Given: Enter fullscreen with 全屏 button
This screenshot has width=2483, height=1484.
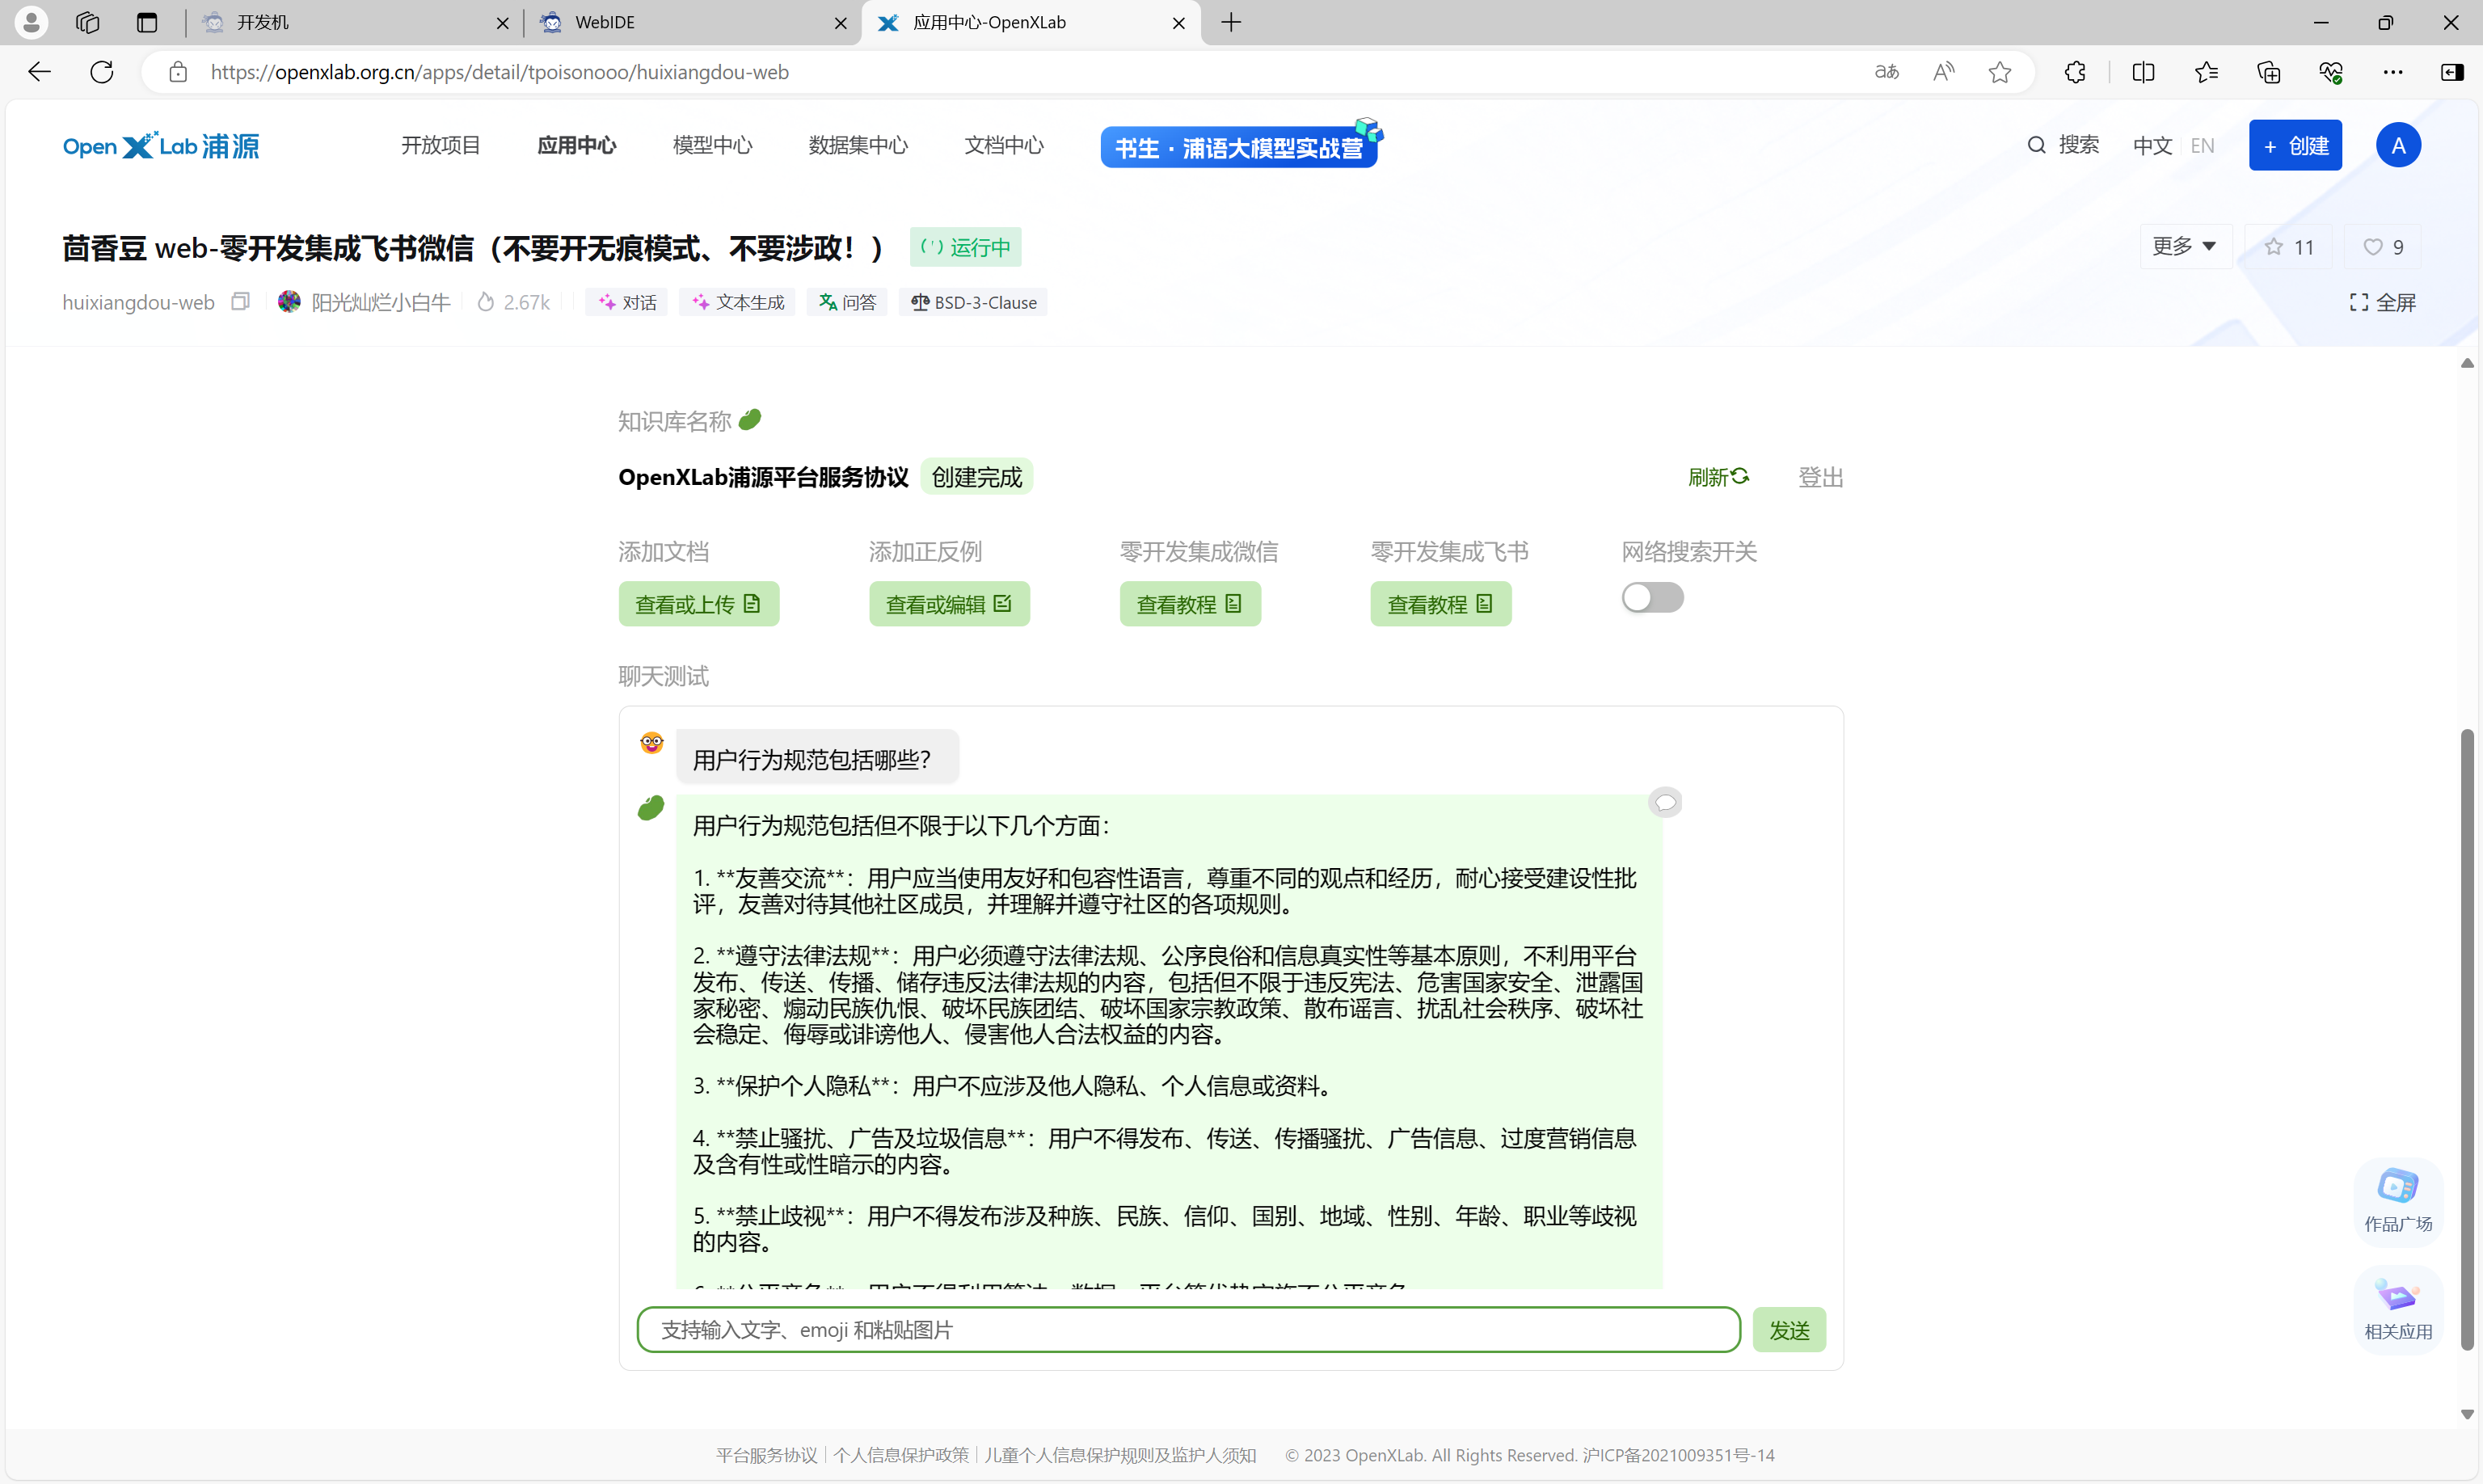Looking at the screenshot, I should [x=2382, y=302].
